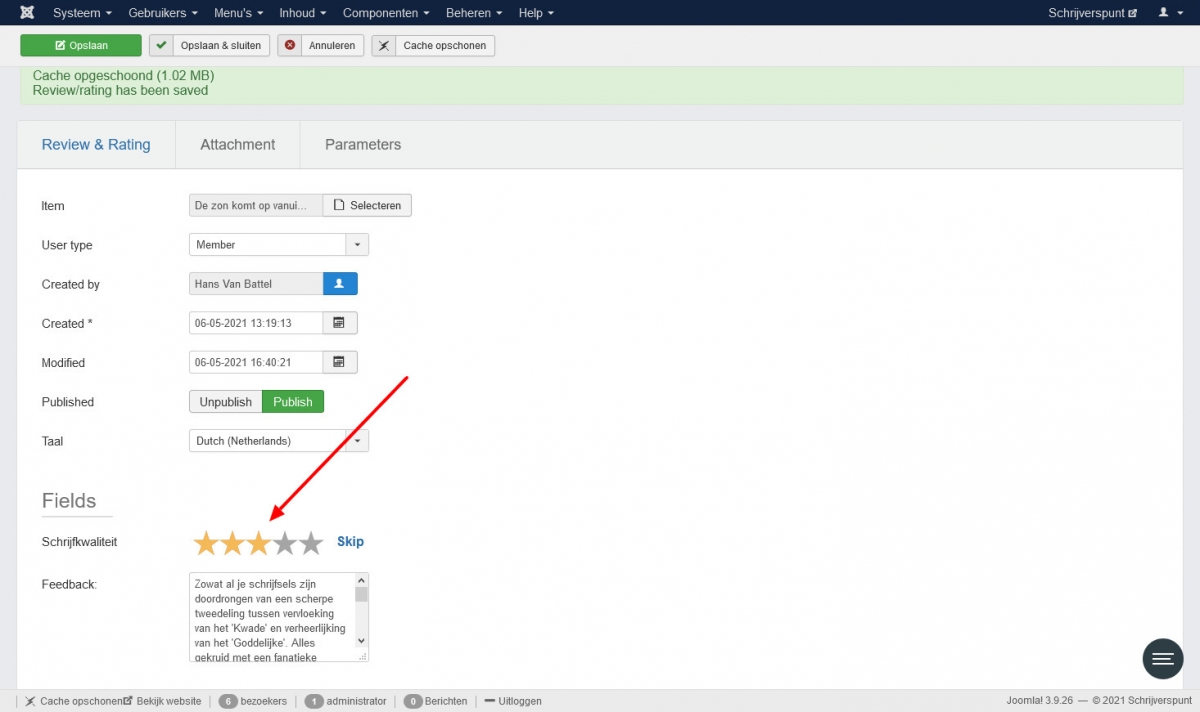Viewport: 1200px width, 712px height.
Task: Switch to the Attachment tab
Action: (237, 145)
